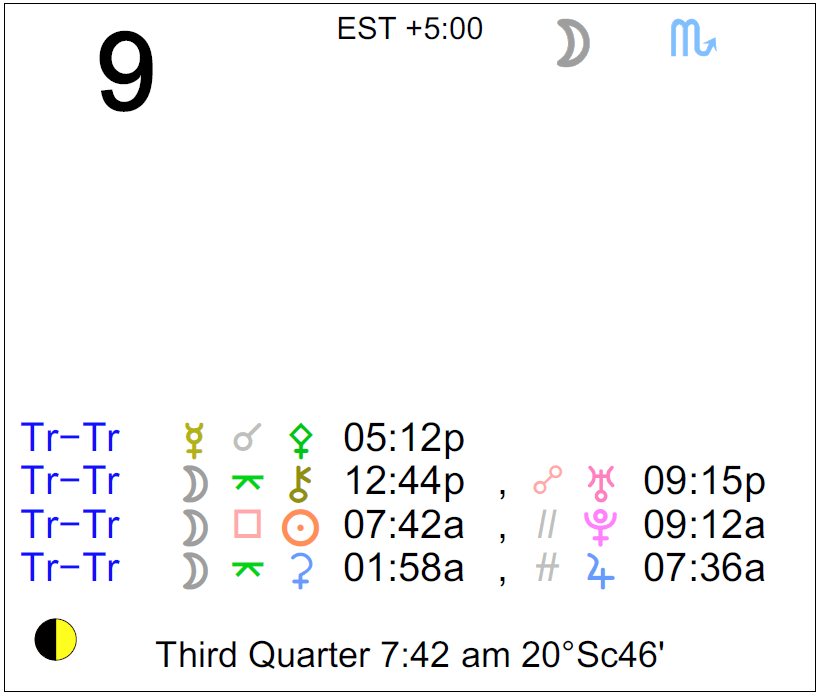This screenshot has width=818, height=696.
Task: Select the olive Chiron key glyph
Action: point(299,483)
